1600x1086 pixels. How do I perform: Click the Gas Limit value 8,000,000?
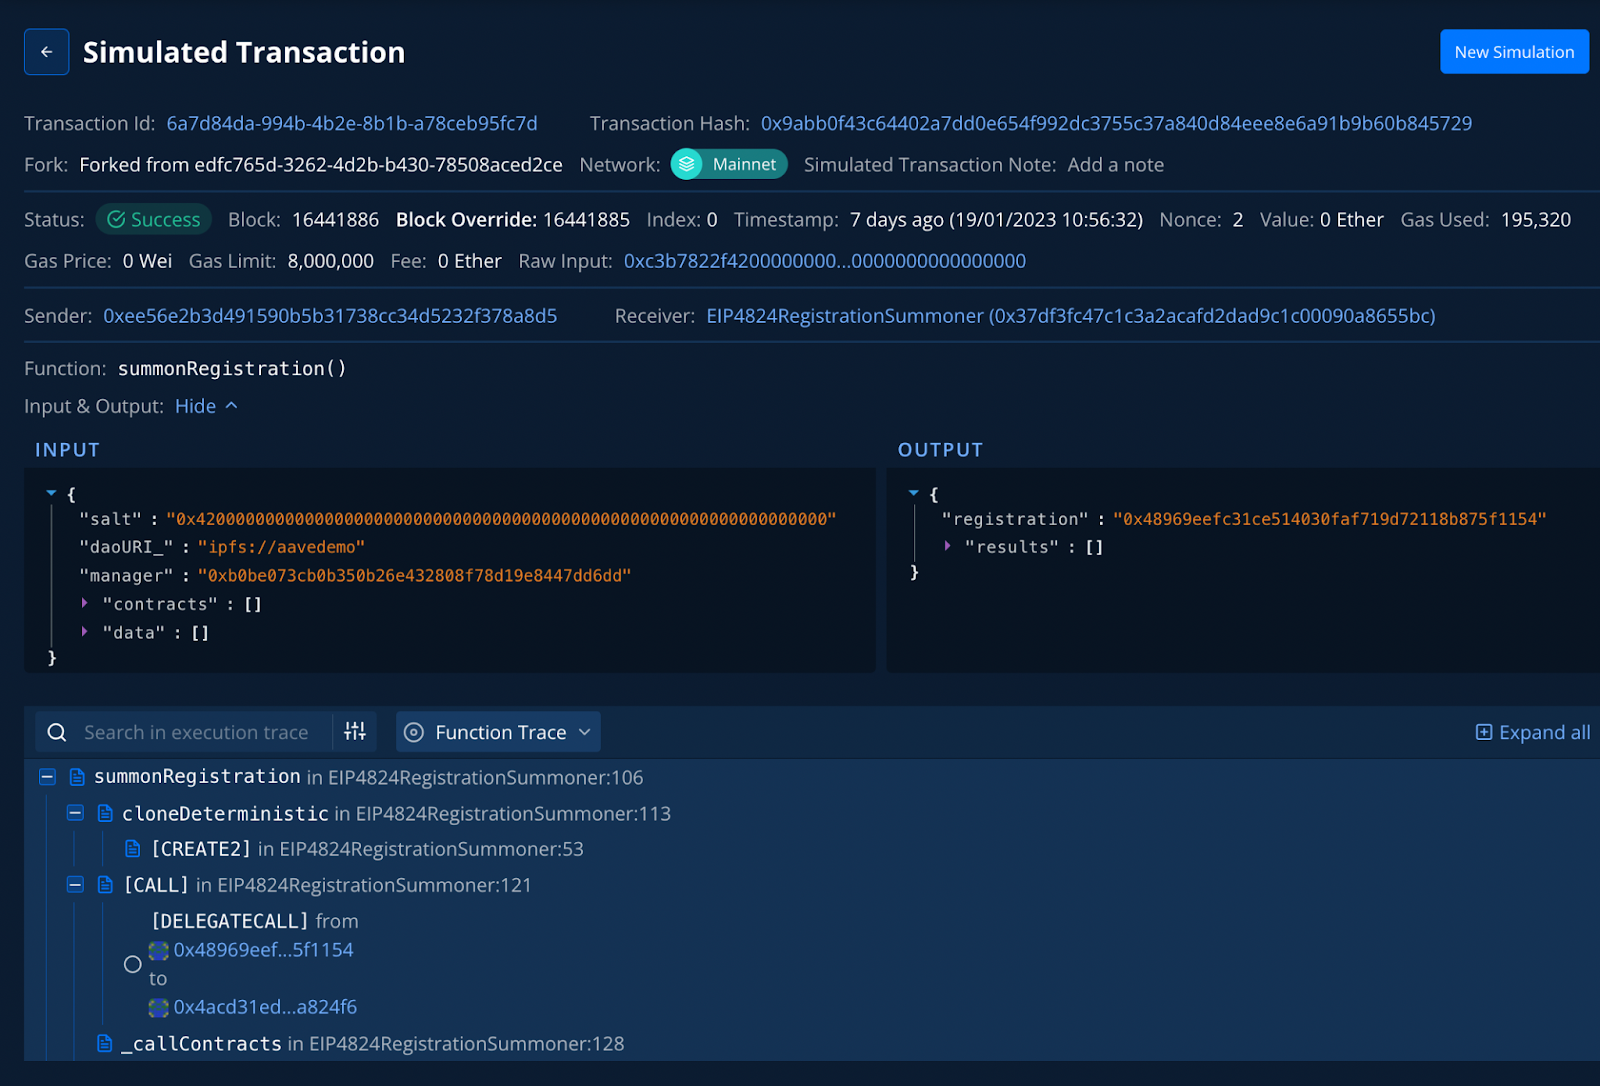click(x=331, y=261)
